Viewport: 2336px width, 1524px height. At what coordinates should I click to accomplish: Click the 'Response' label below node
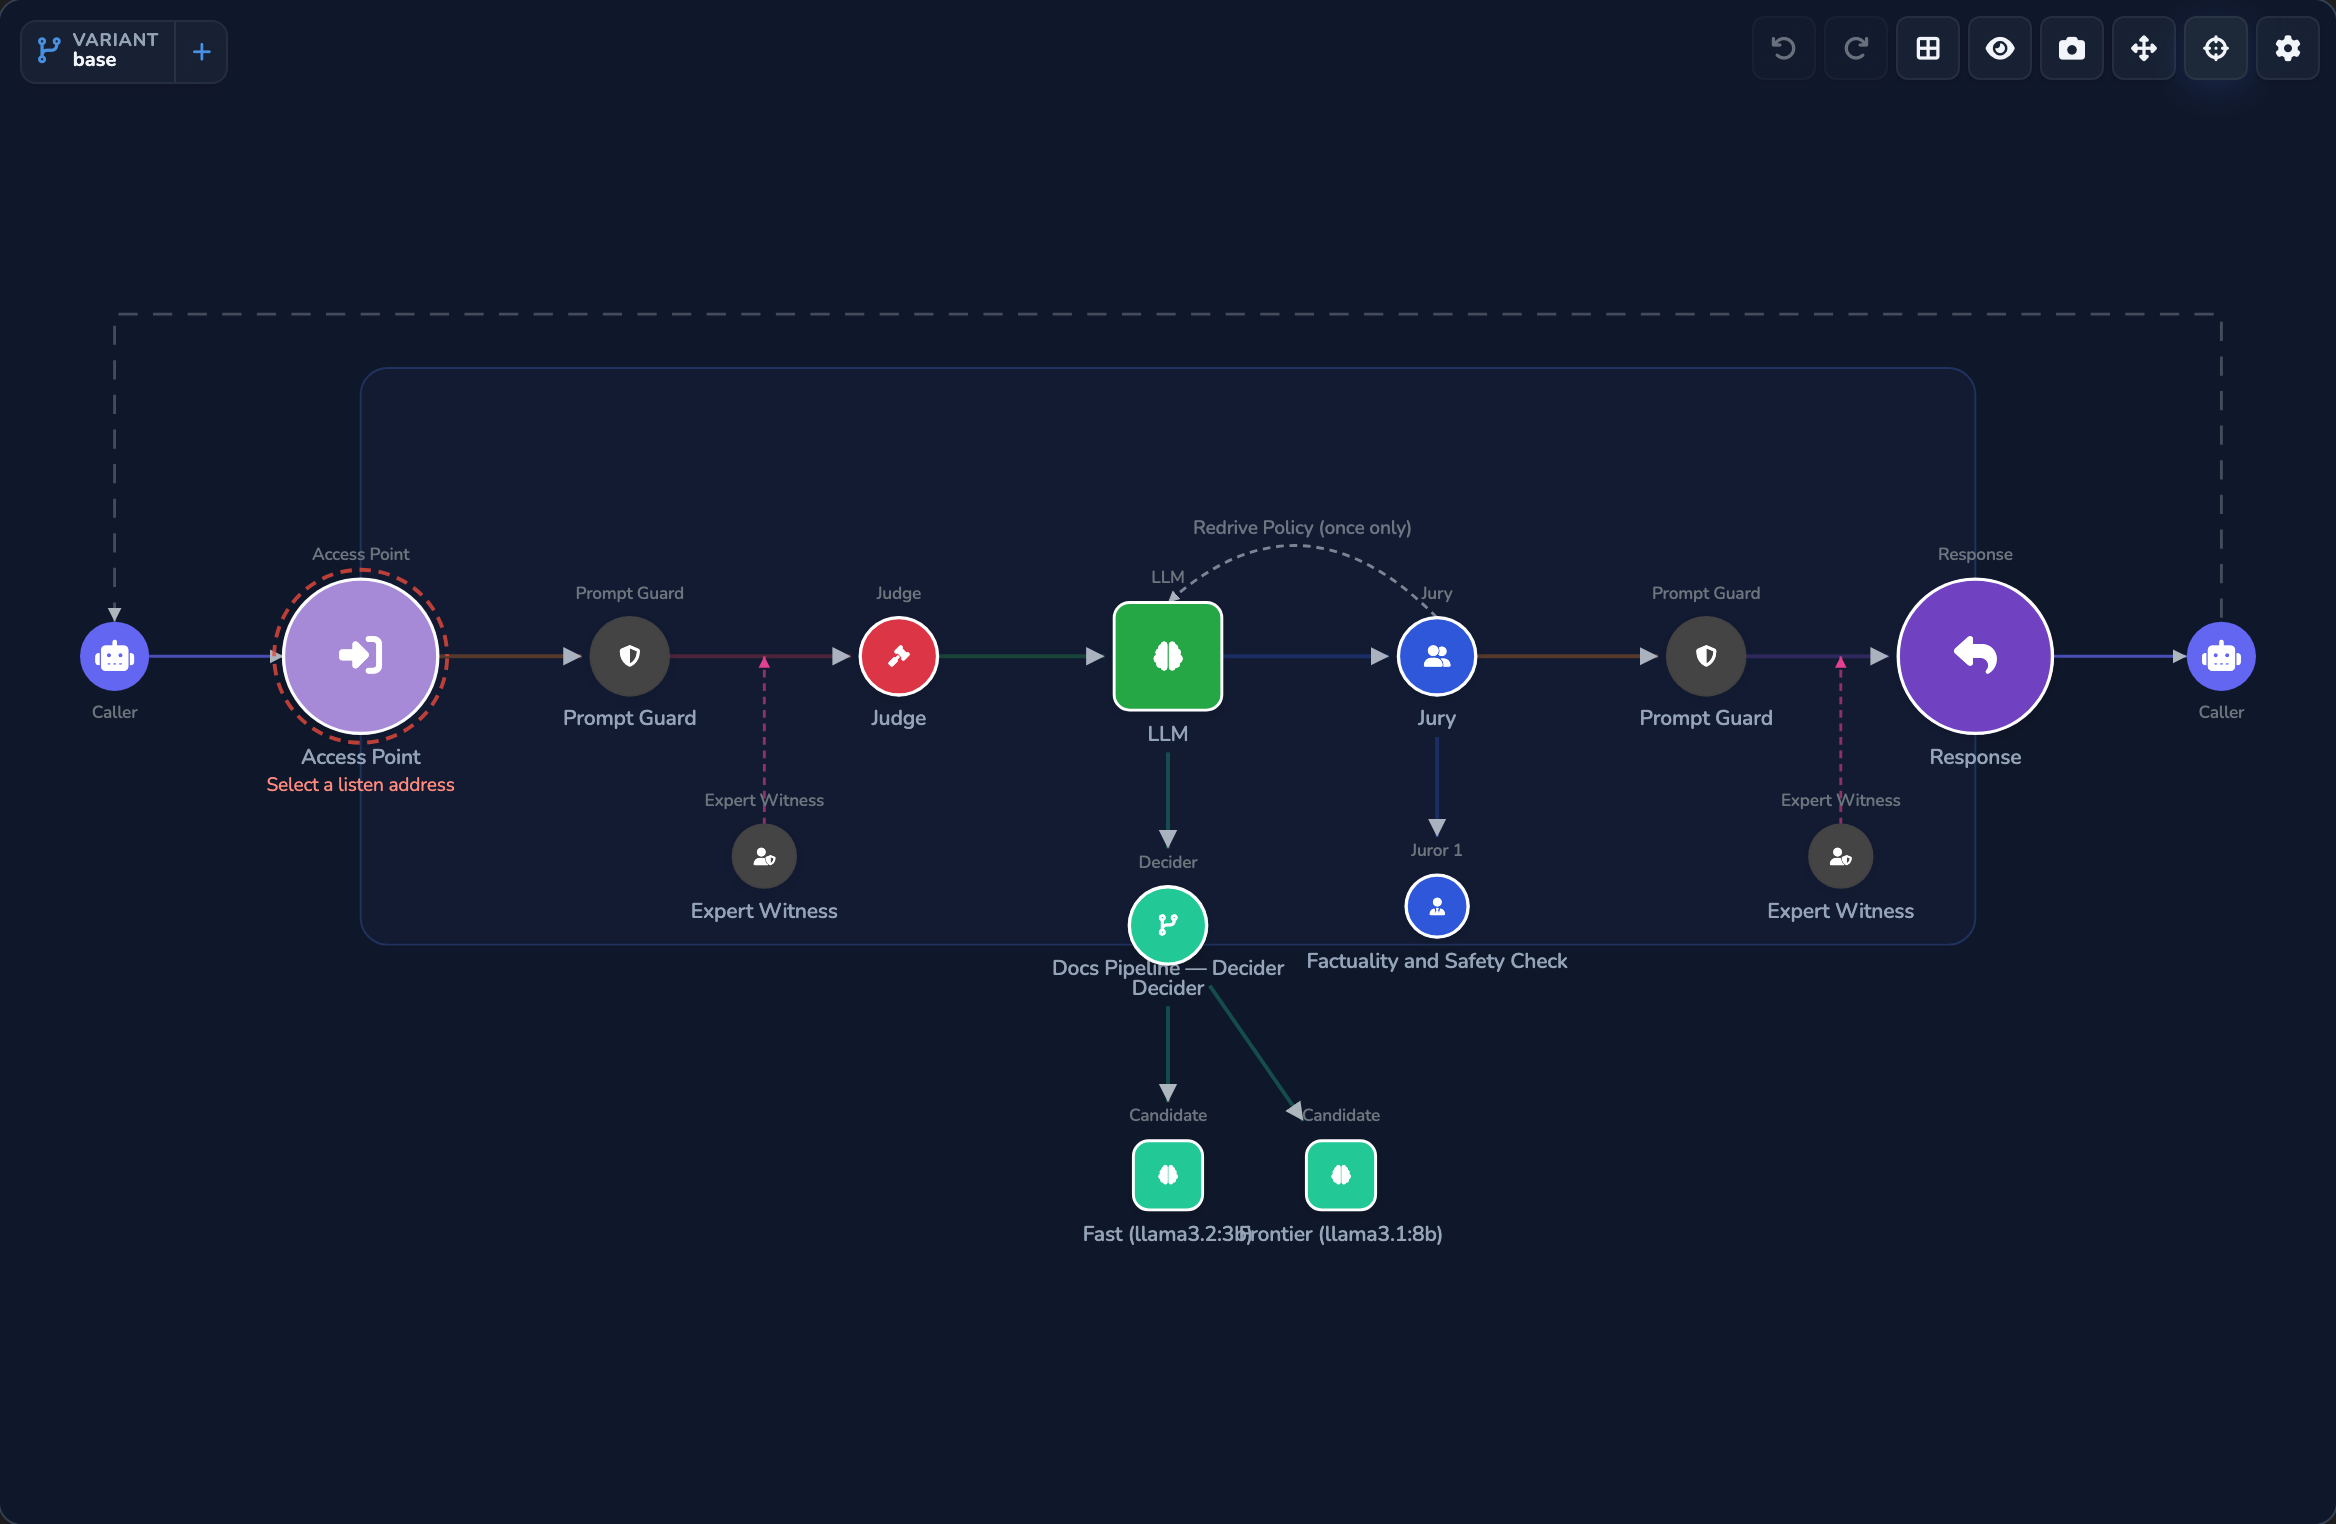click(1975, 757)
